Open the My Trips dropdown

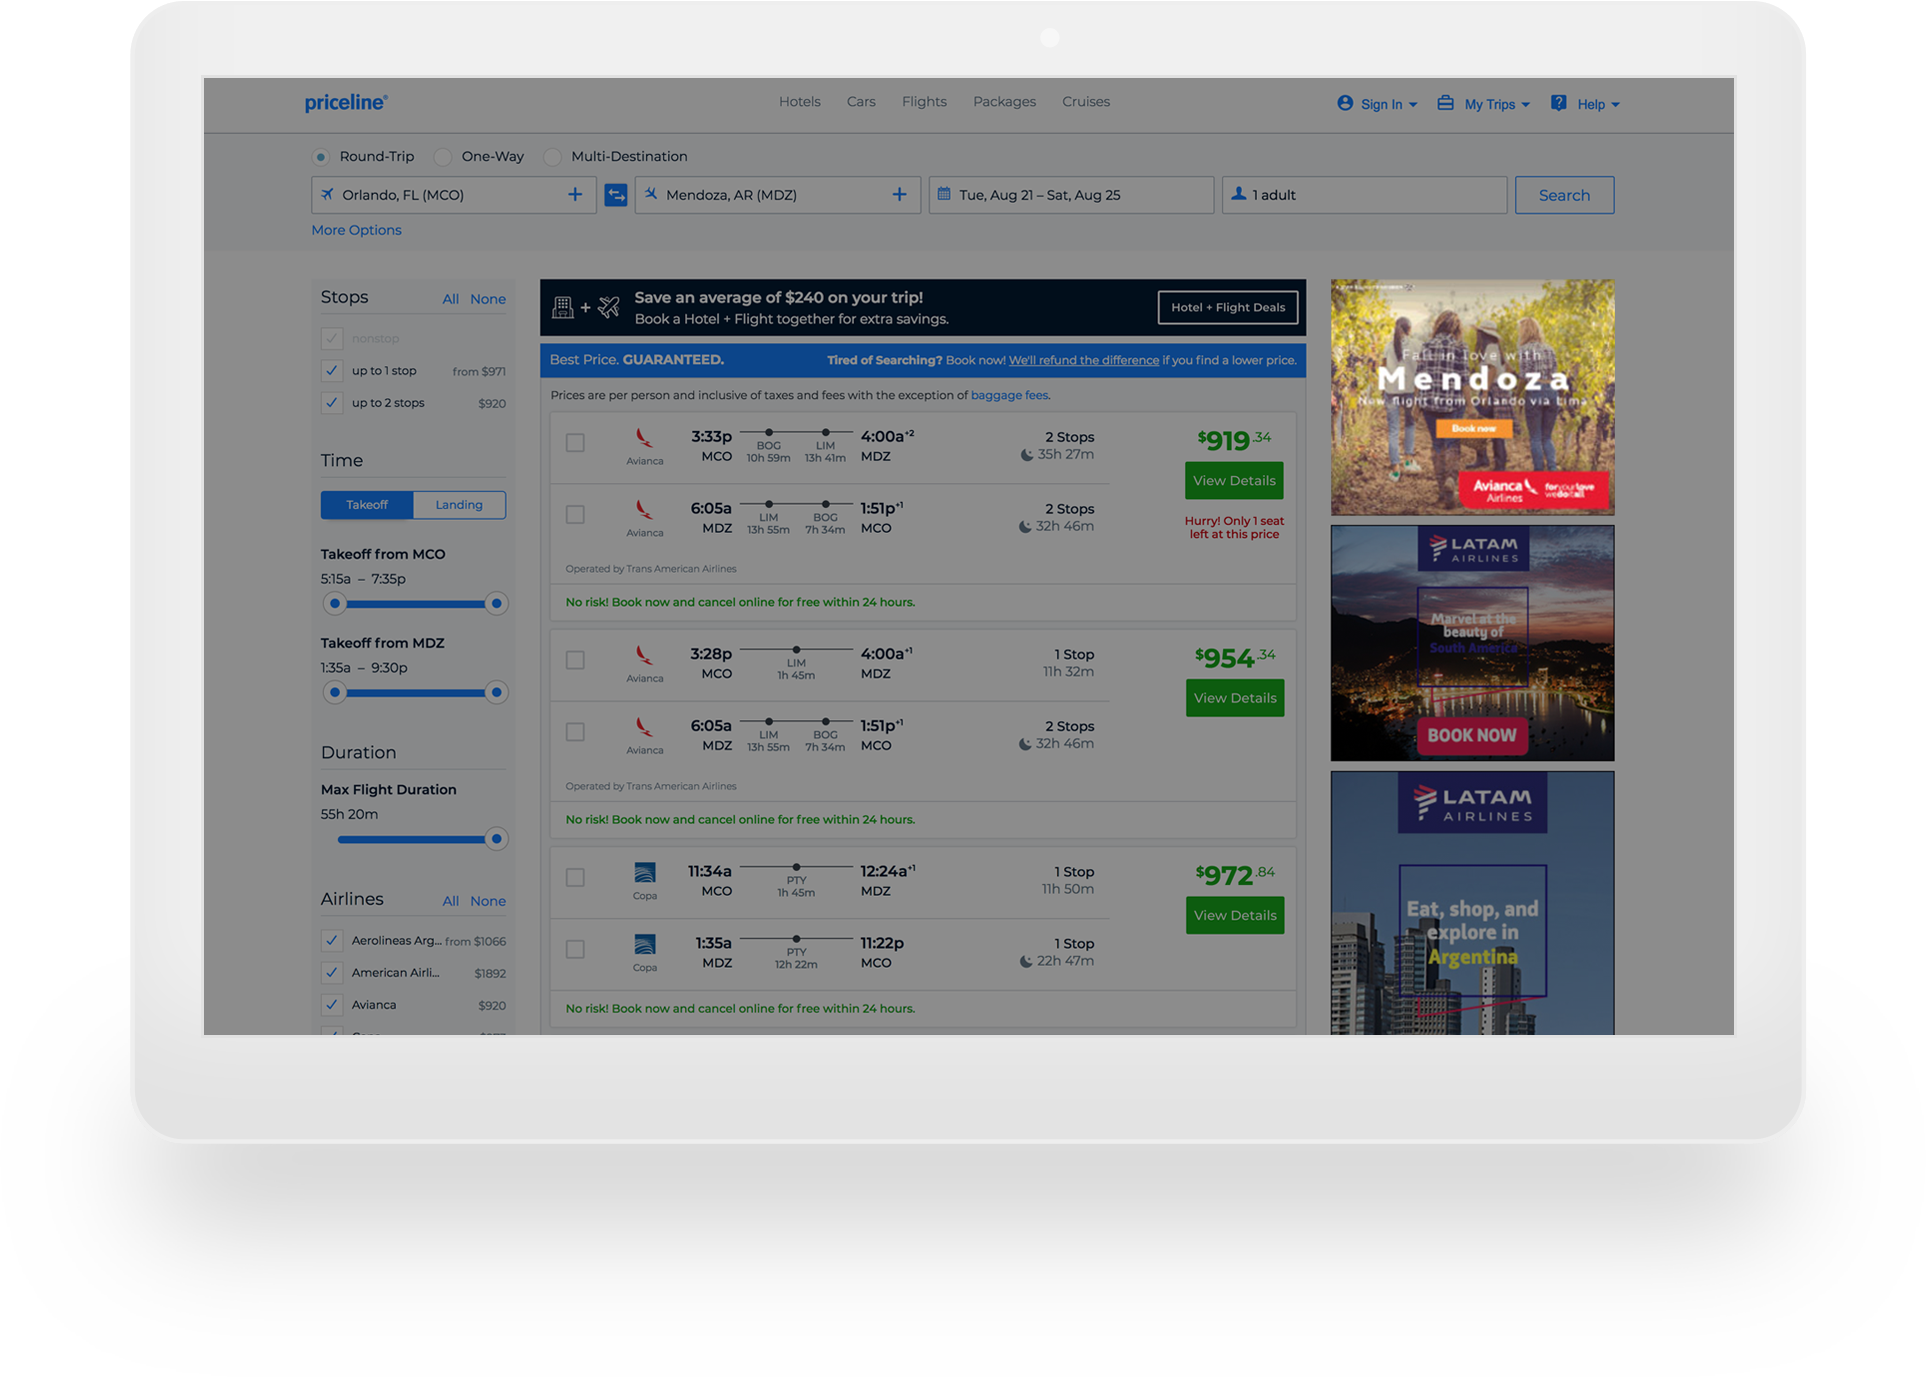[1484, 104]
